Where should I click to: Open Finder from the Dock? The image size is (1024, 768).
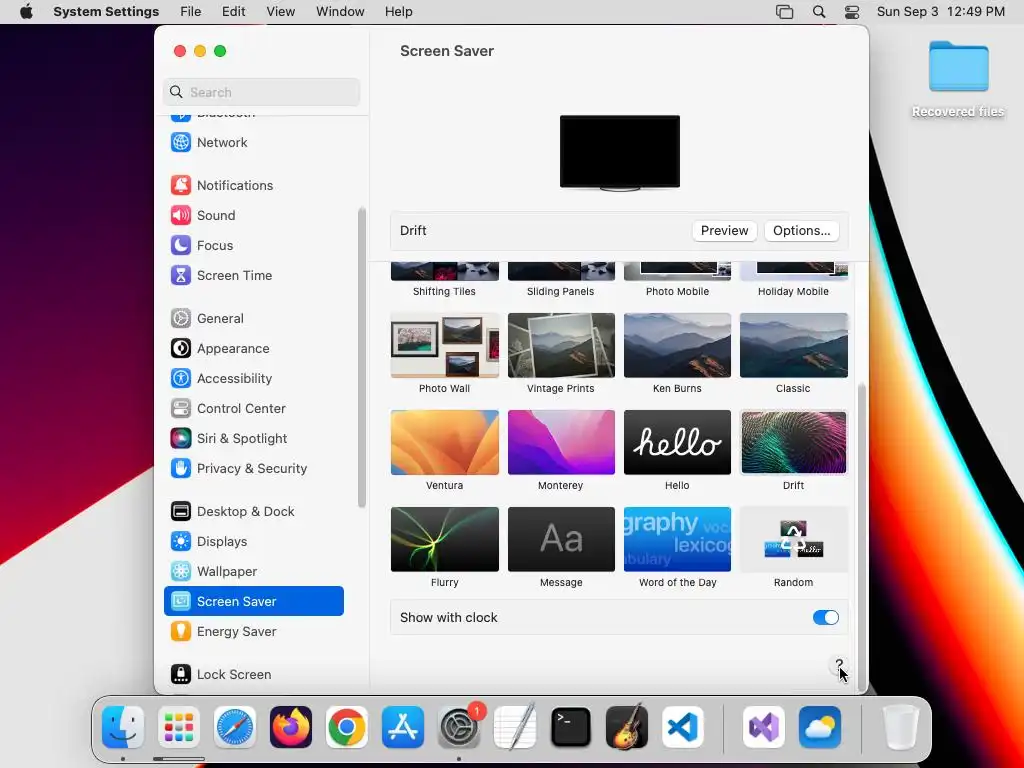click(123, 727)
